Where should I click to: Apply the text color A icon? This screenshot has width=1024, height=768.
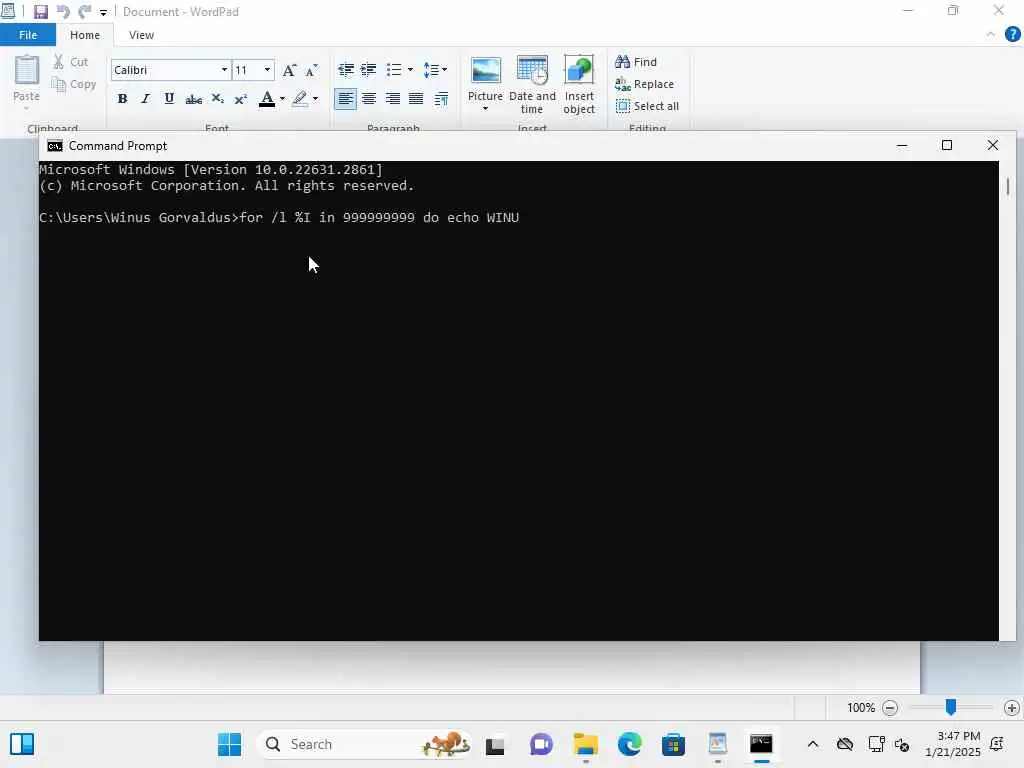point(266,99)
